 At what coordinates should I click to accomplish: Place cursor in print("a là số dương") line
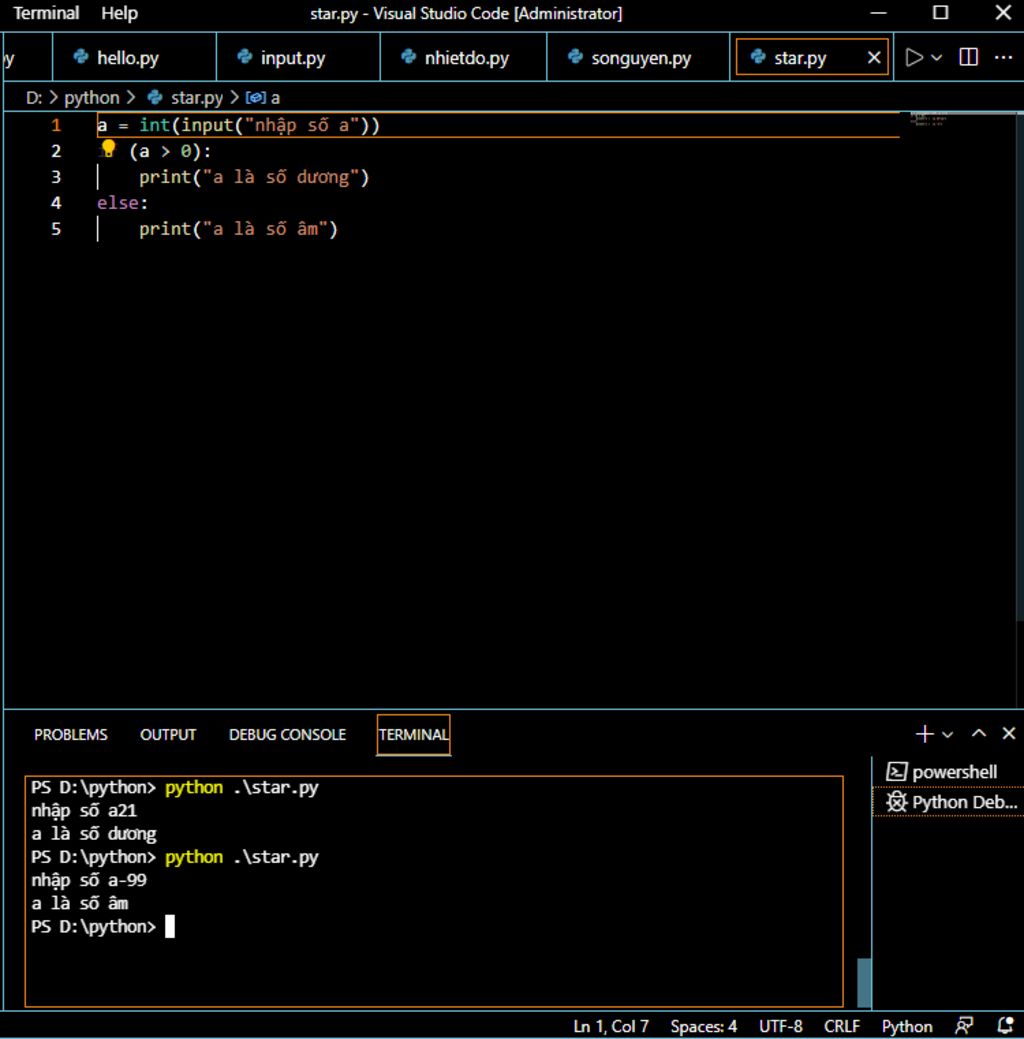pyautogui.click(x=254, y=177)
